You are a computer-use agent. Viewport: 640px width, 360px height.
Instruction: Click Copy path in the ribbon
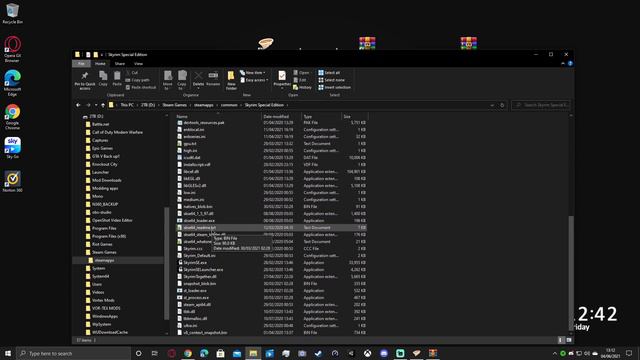click(x=138, y=80)
